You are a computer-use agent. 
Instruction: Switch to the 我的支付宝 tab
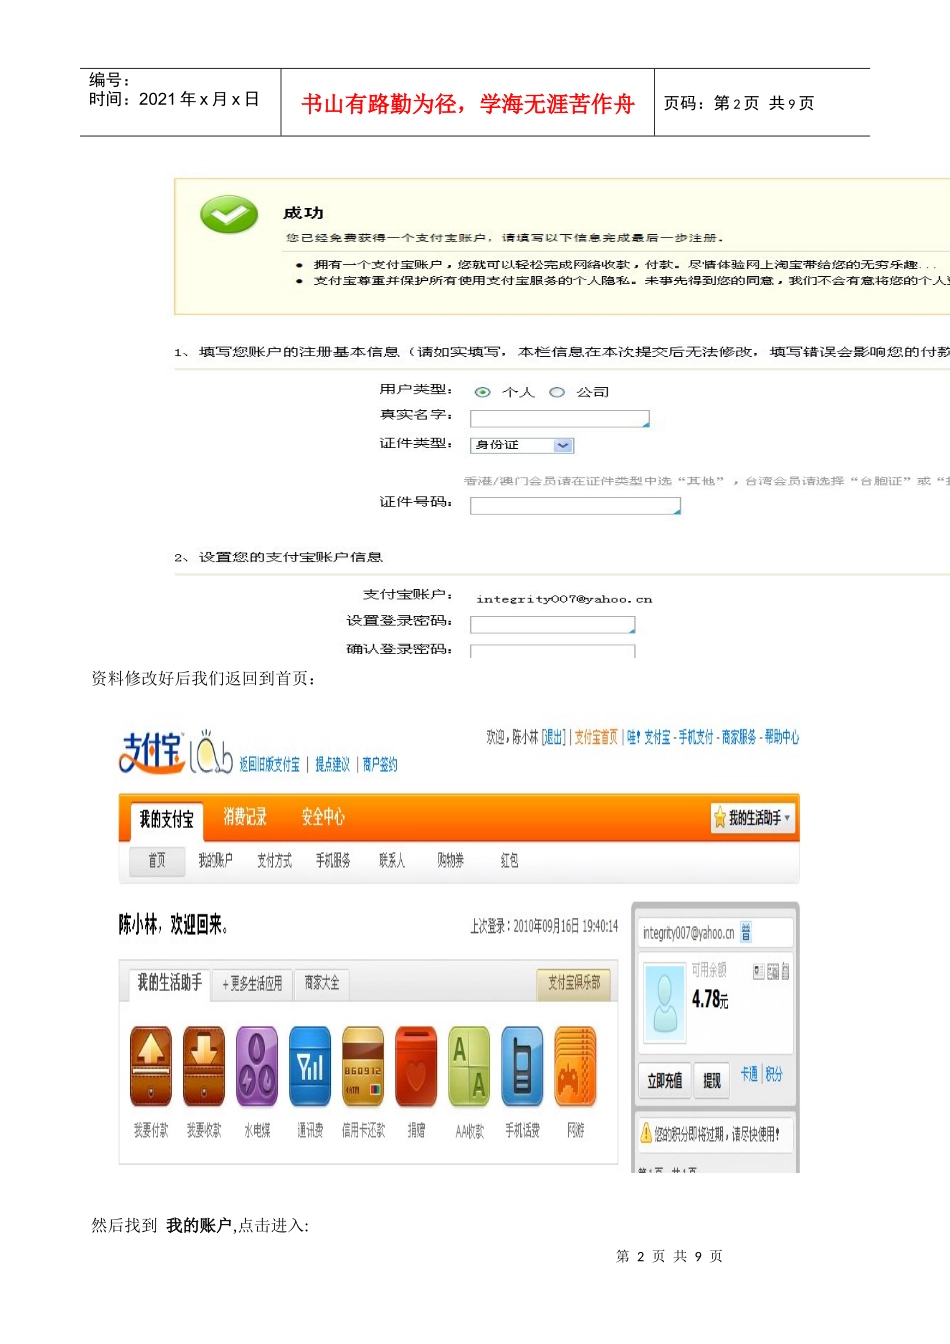(166, 819)
